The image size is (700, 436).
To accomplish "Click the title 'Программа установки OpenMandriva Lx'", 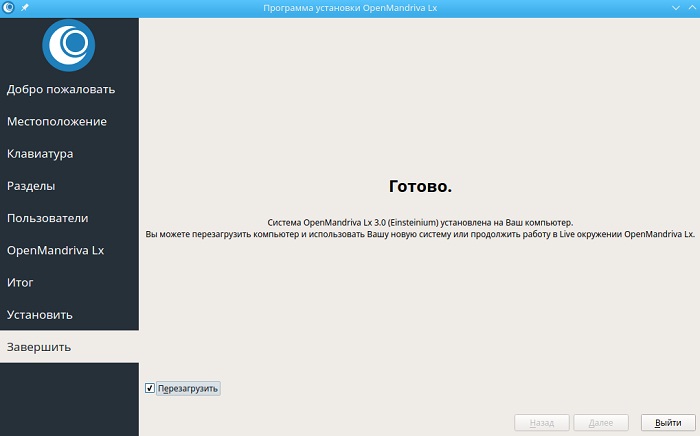I will coord(350,8).
